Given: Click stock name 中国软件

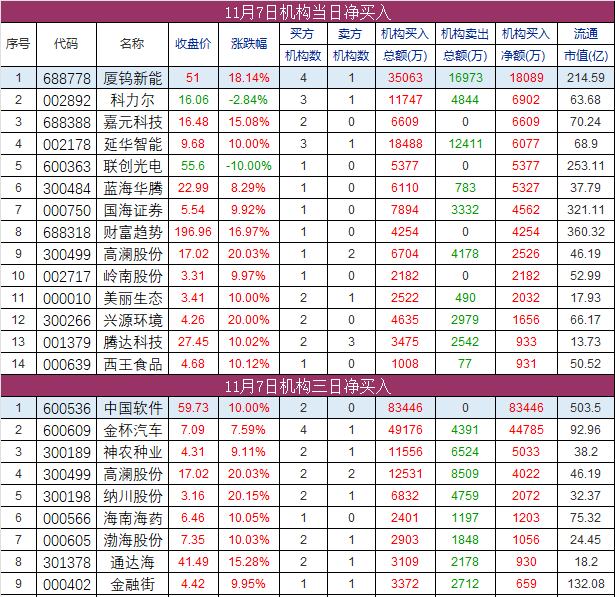Looking at the screenshot, I should [x=133, y=408].
